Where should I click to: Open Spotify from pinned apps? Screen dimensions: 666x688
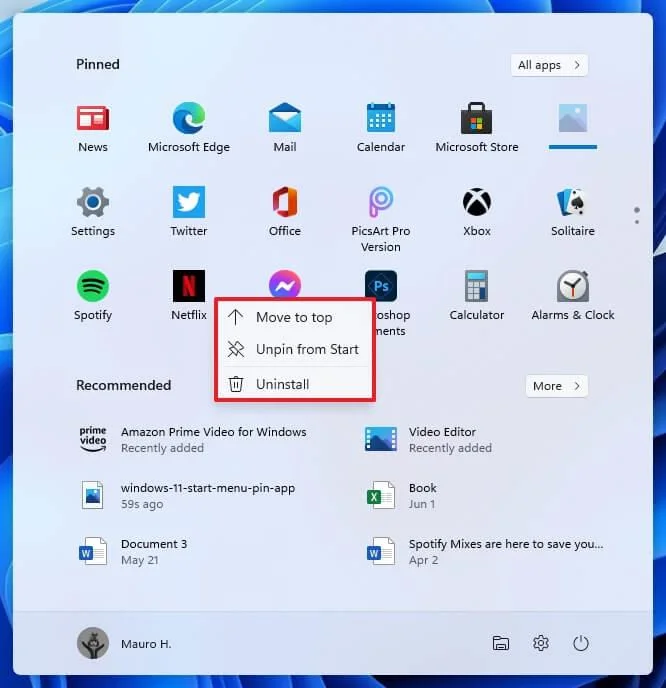(93, 295)
